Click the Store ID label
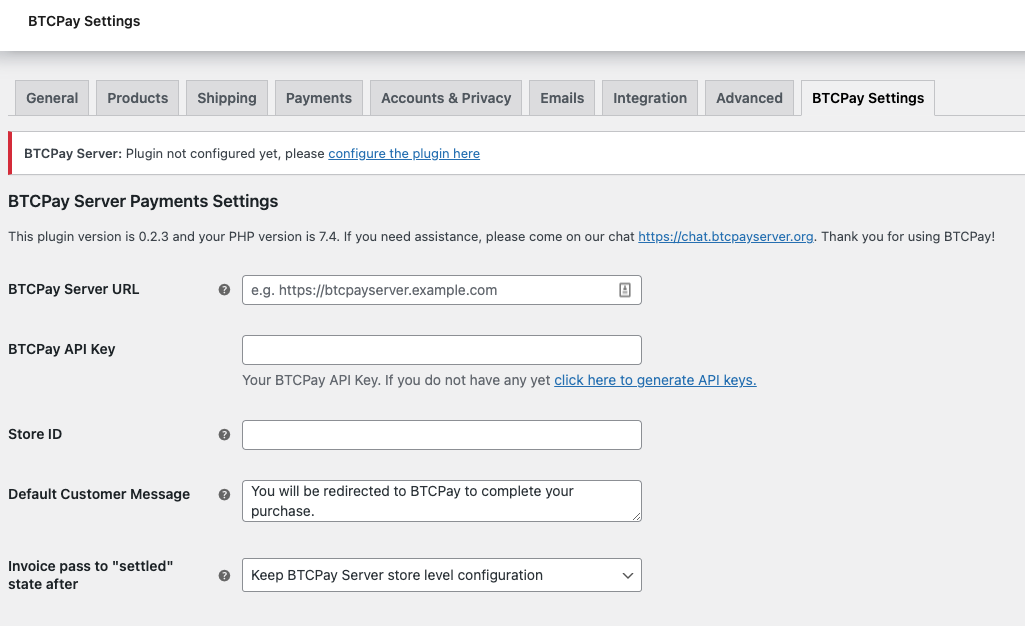1025x626 pixels. (35, 434)
